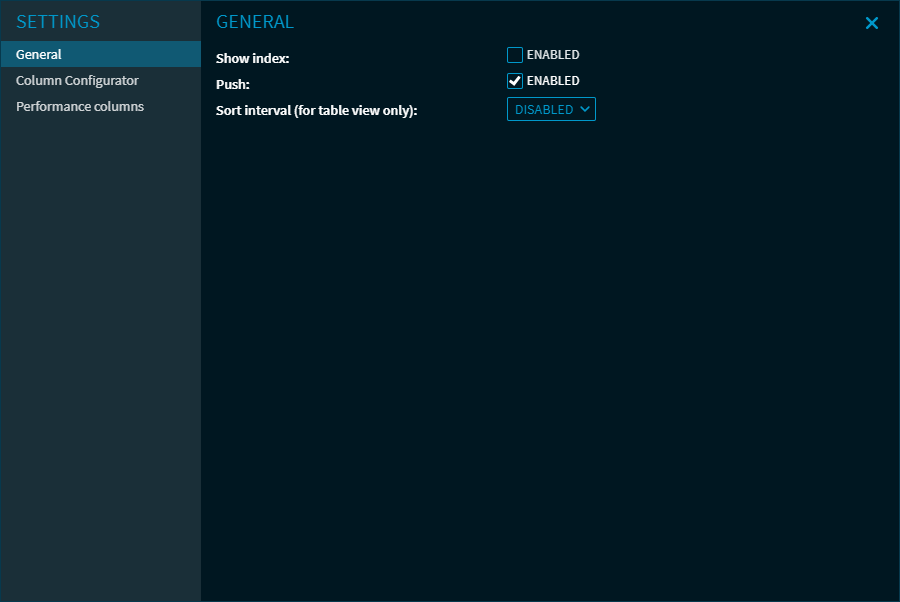This screenshot has width=900, height=602.
Task: Switch to Performance columns settings
Action: 80,107
